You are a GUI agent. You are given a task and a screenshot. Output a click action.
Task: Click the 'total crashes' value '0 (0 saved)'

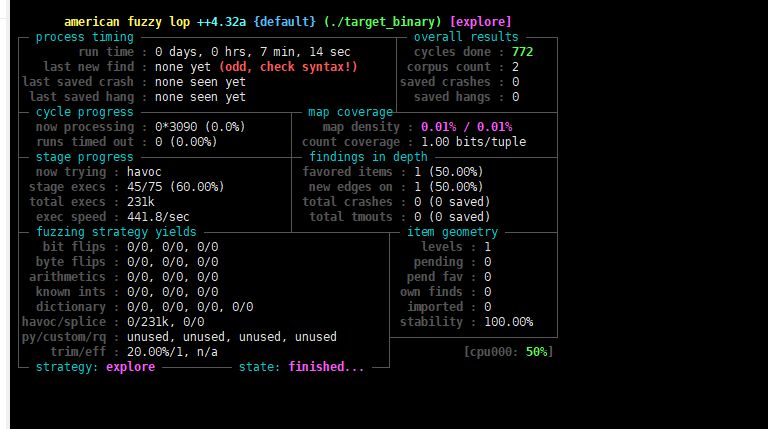[452, 202]
